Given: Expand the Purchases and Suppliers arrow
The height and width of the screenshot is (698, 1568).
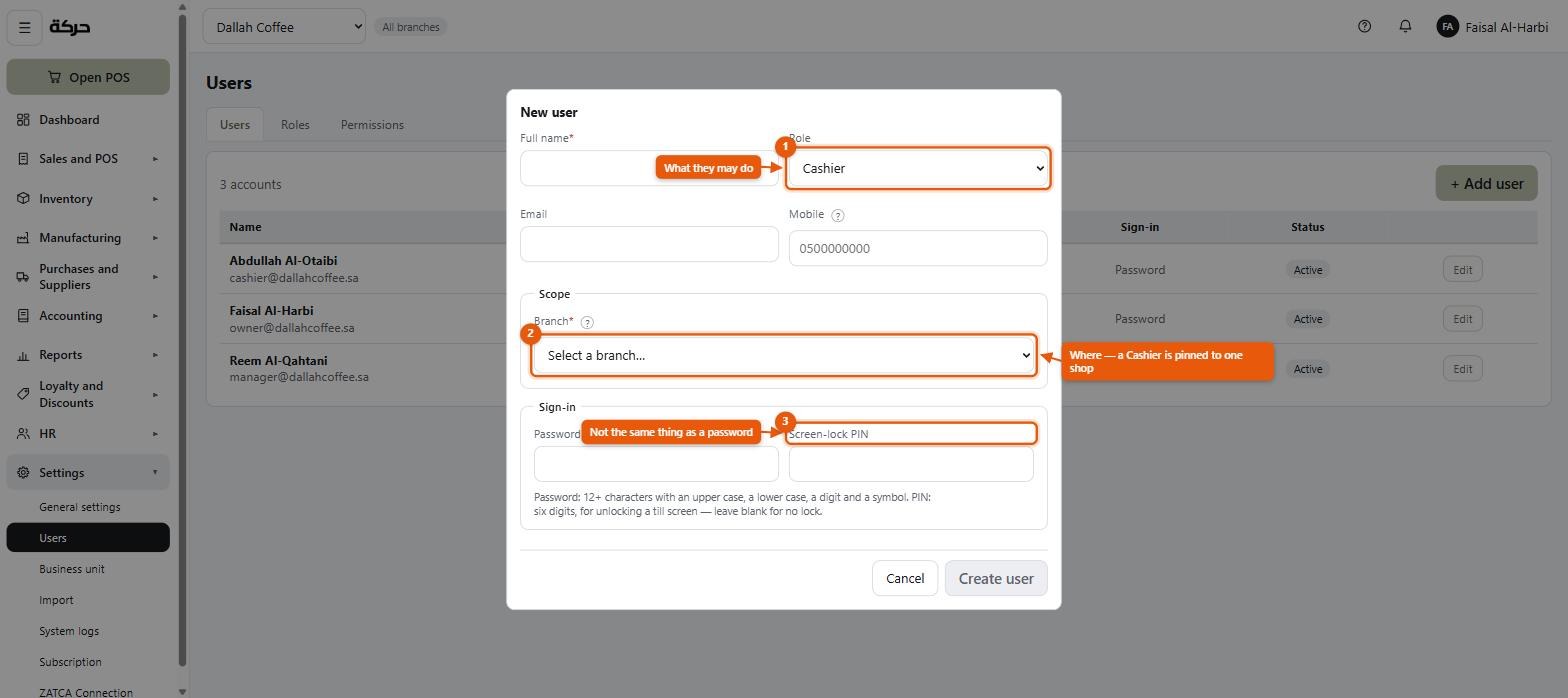Looking at the screenshot, I should (155, 277).
